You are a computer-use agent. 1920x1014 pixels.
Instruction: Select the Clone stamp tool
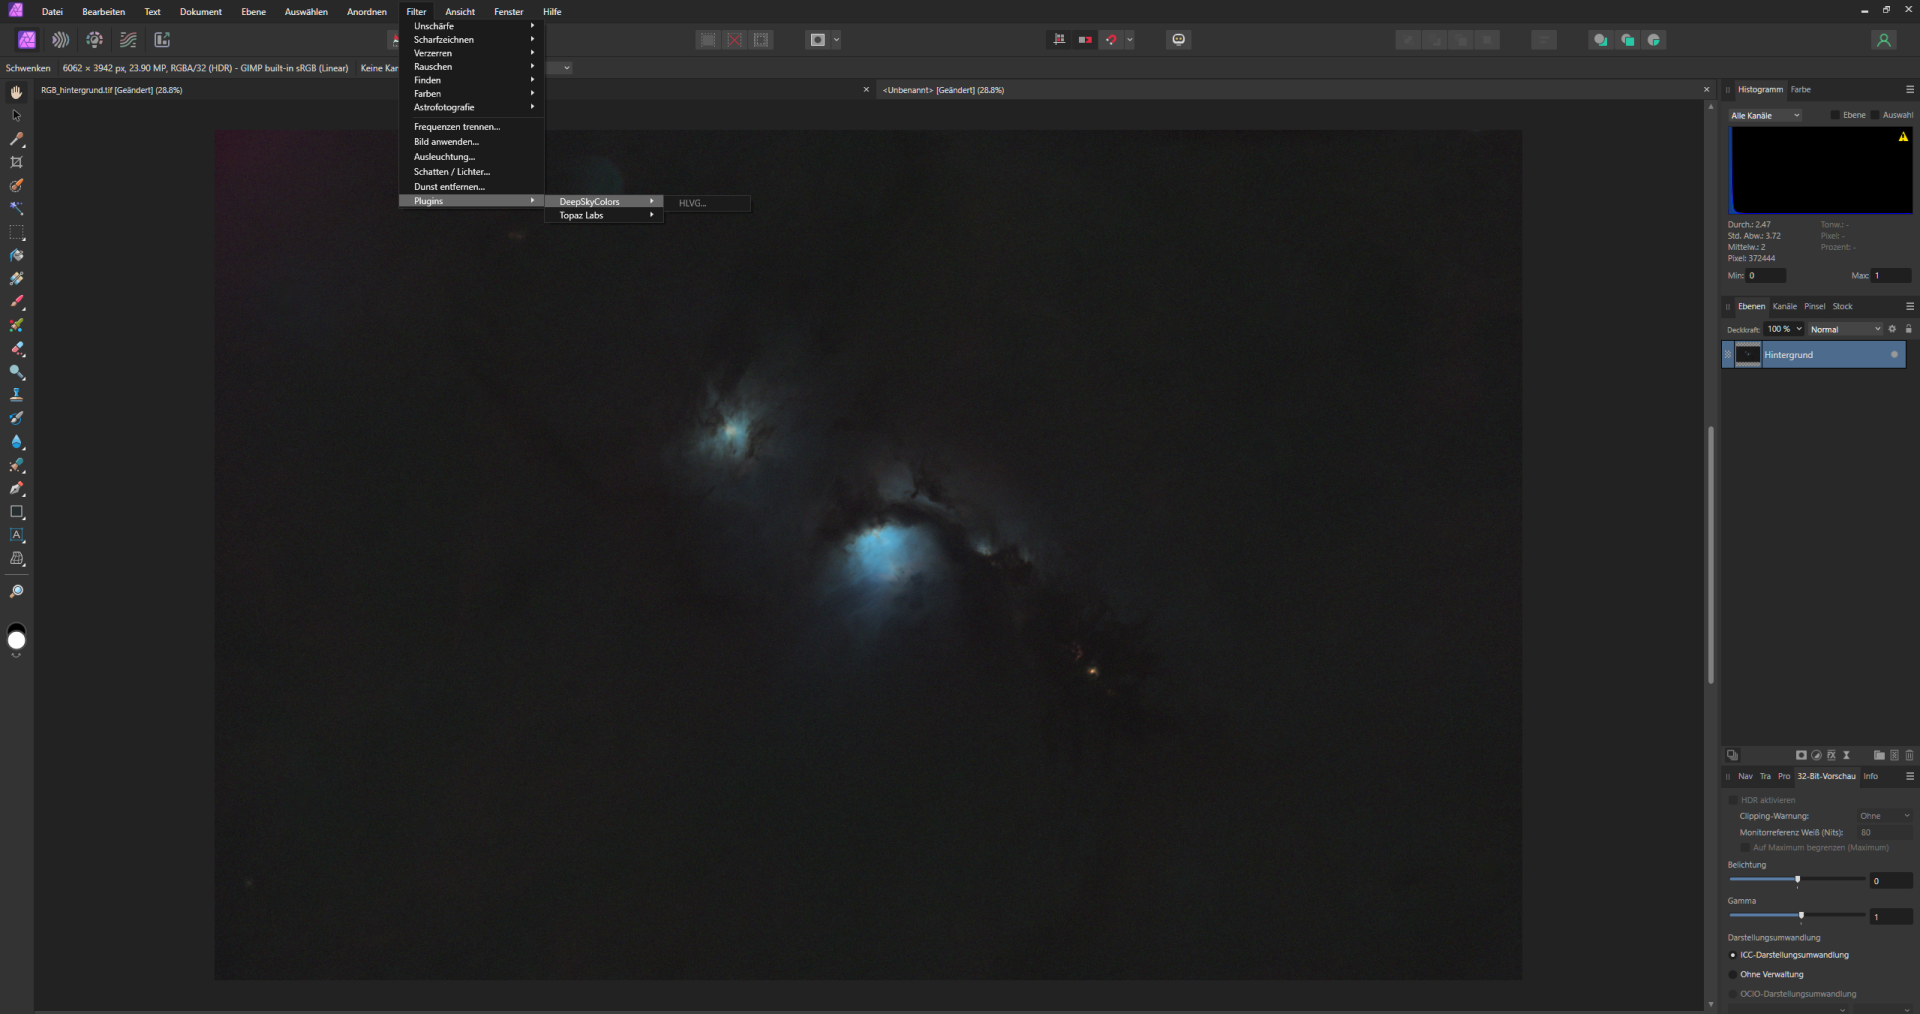(x=16, y=395)
